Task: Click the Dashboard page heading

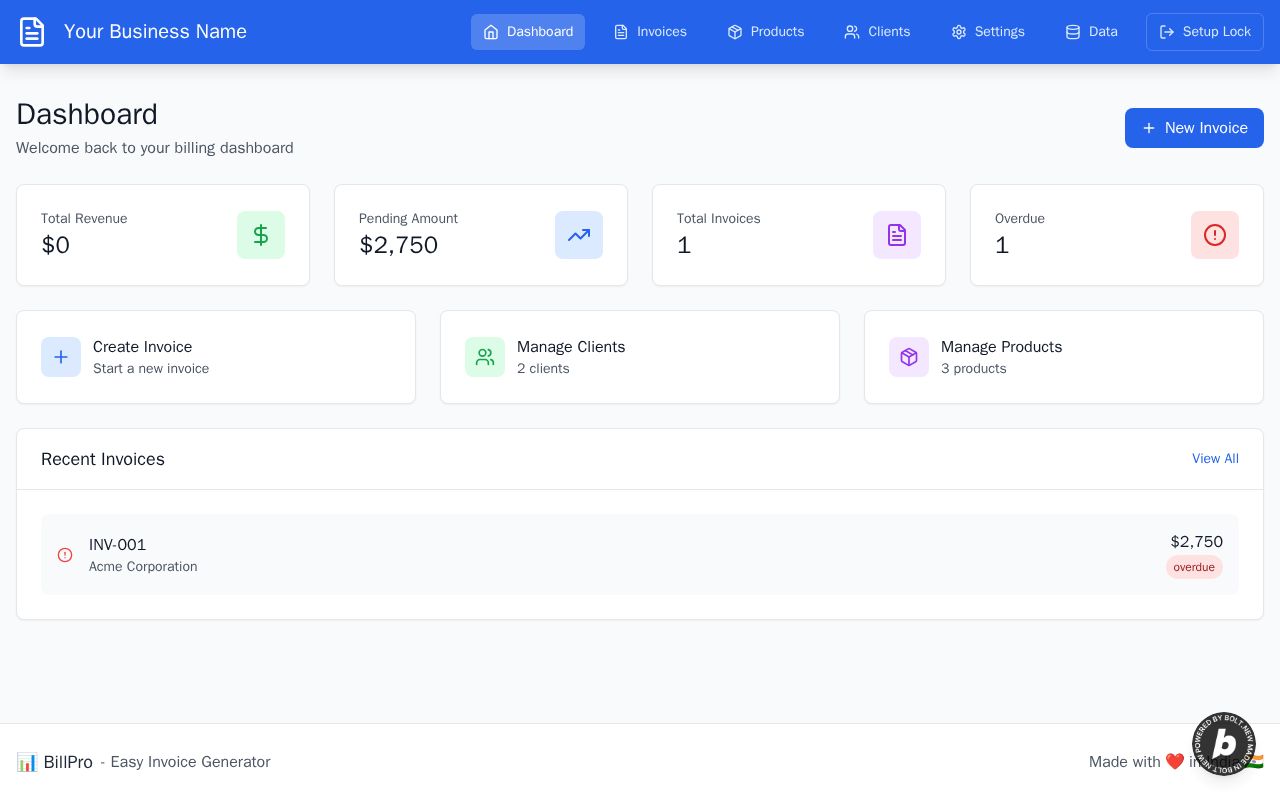Action: point(87,114)
